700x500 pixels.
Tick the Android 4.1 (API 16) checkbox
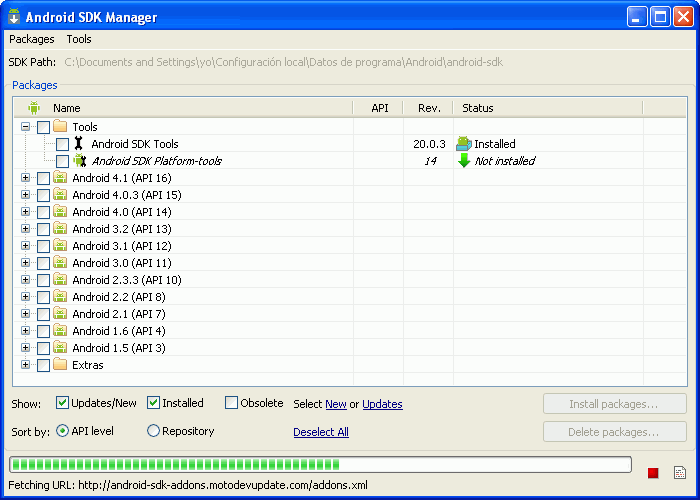tap(43, 178)
